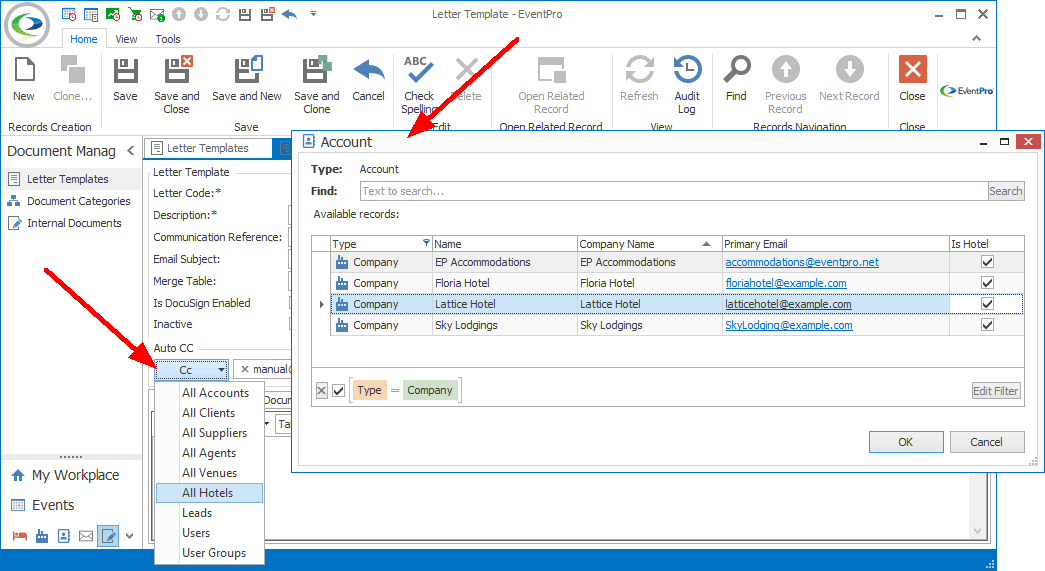This screenshot has height=571, width=1045.
Task: Toggle Is Hotel checkbox for Floria Hotel
Action: 987,283
